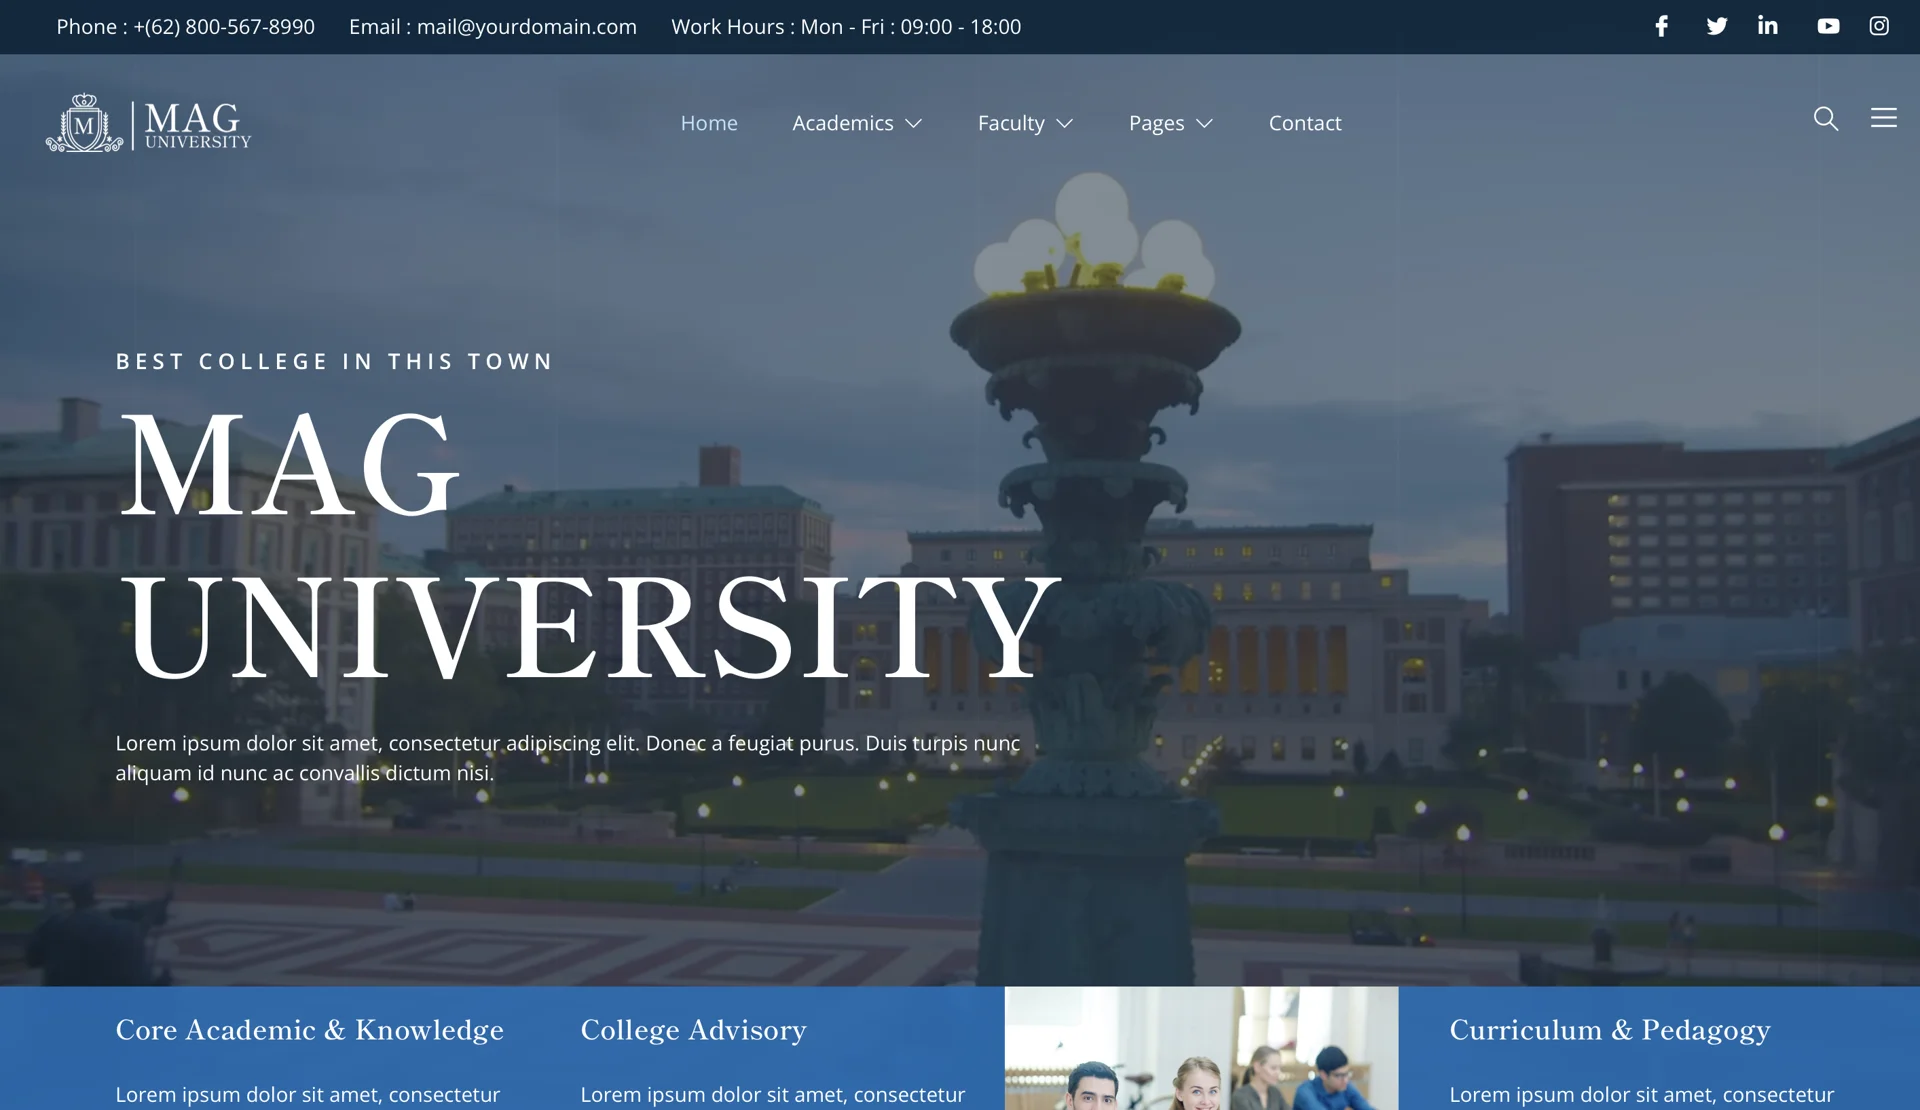Expand the Academics dropdown chevron
1920x1110 pixels.
[914, 124]
